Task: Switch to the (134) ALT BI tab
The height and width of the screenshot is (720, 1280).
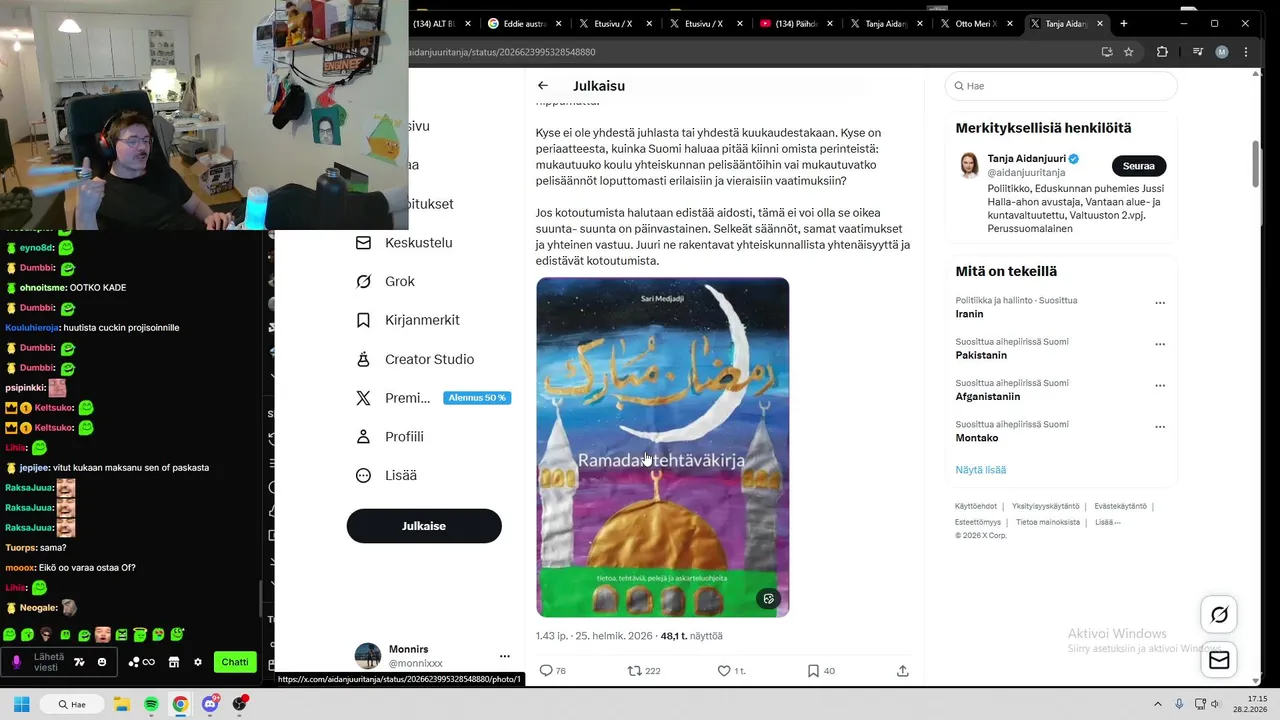Action: tap(433, 23)
